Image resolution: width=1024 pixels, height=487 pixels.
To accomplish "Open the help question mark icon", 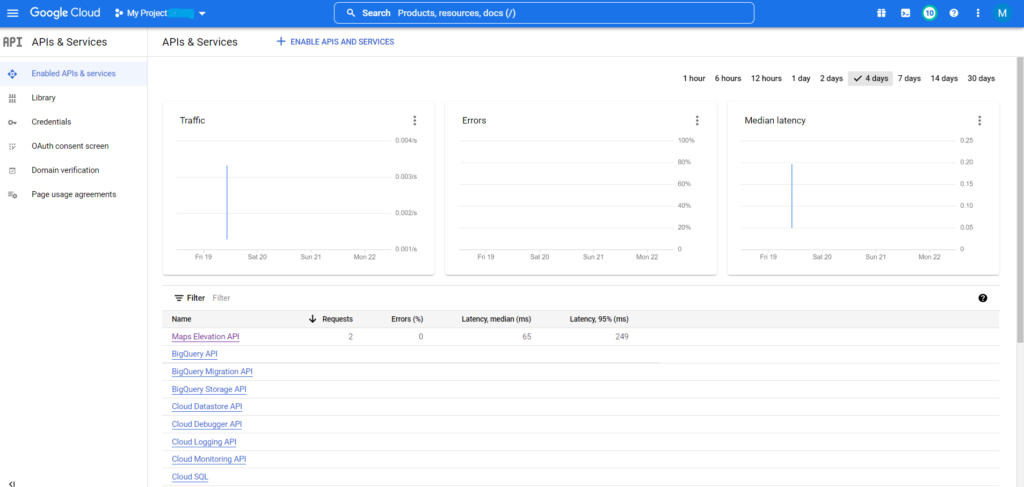I will click(953, 13).
